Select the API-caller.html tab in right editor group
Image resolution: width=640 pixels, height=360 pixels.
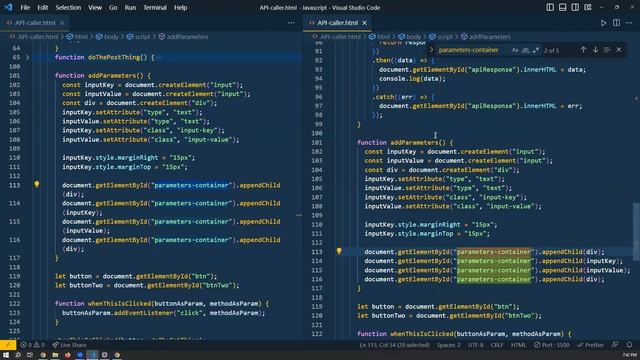pyautogui.click(x=337, y=23)
